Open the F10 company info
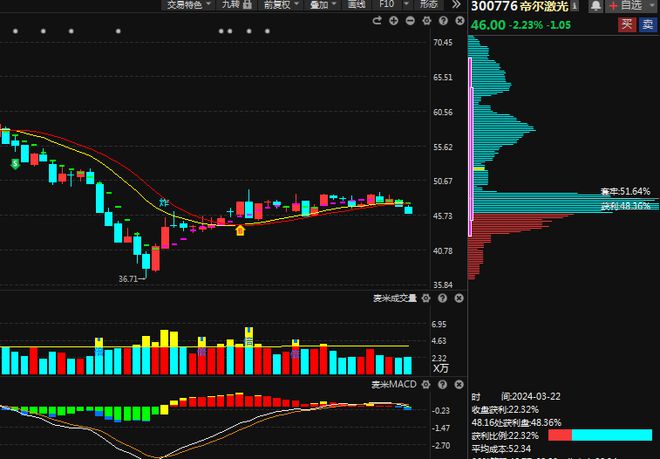Viewport: 660px width, 459px height. click(386, 4)
